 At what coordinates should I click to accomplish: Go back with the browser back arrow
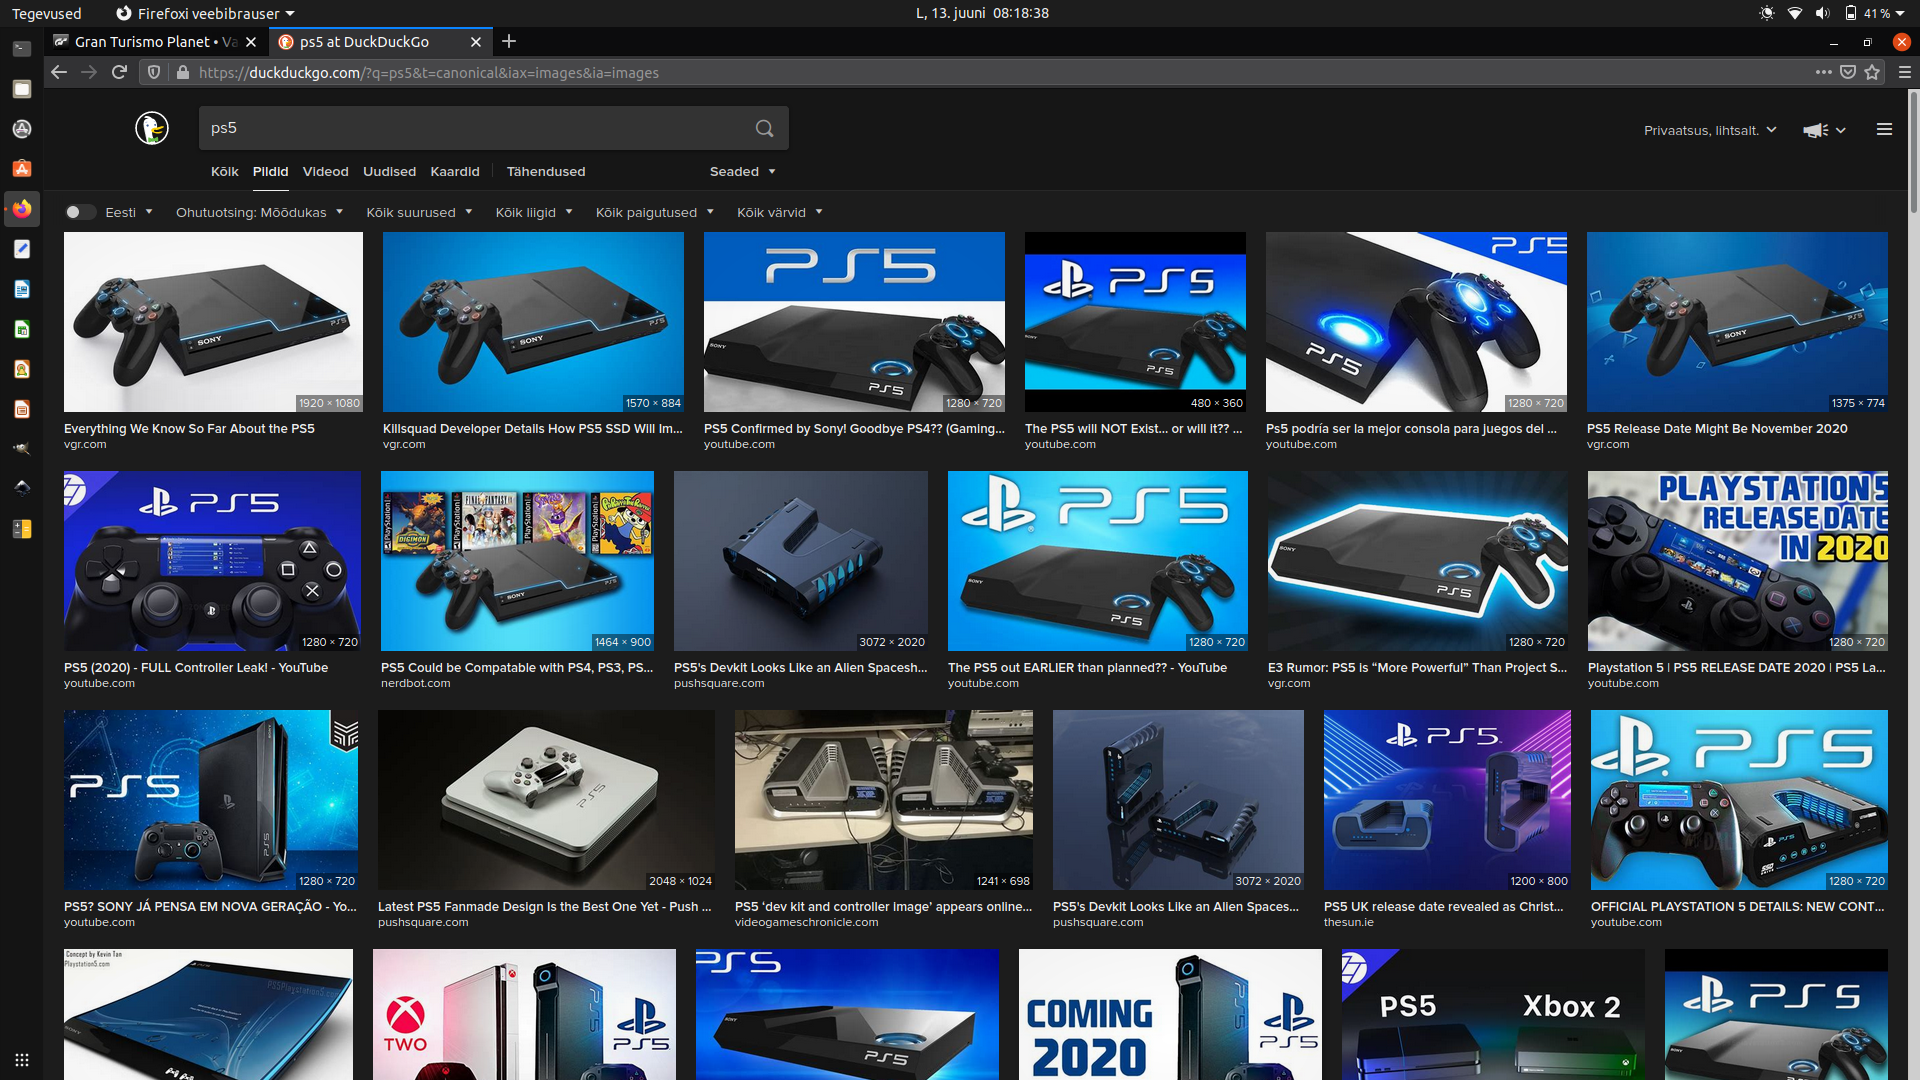(59, 72)
